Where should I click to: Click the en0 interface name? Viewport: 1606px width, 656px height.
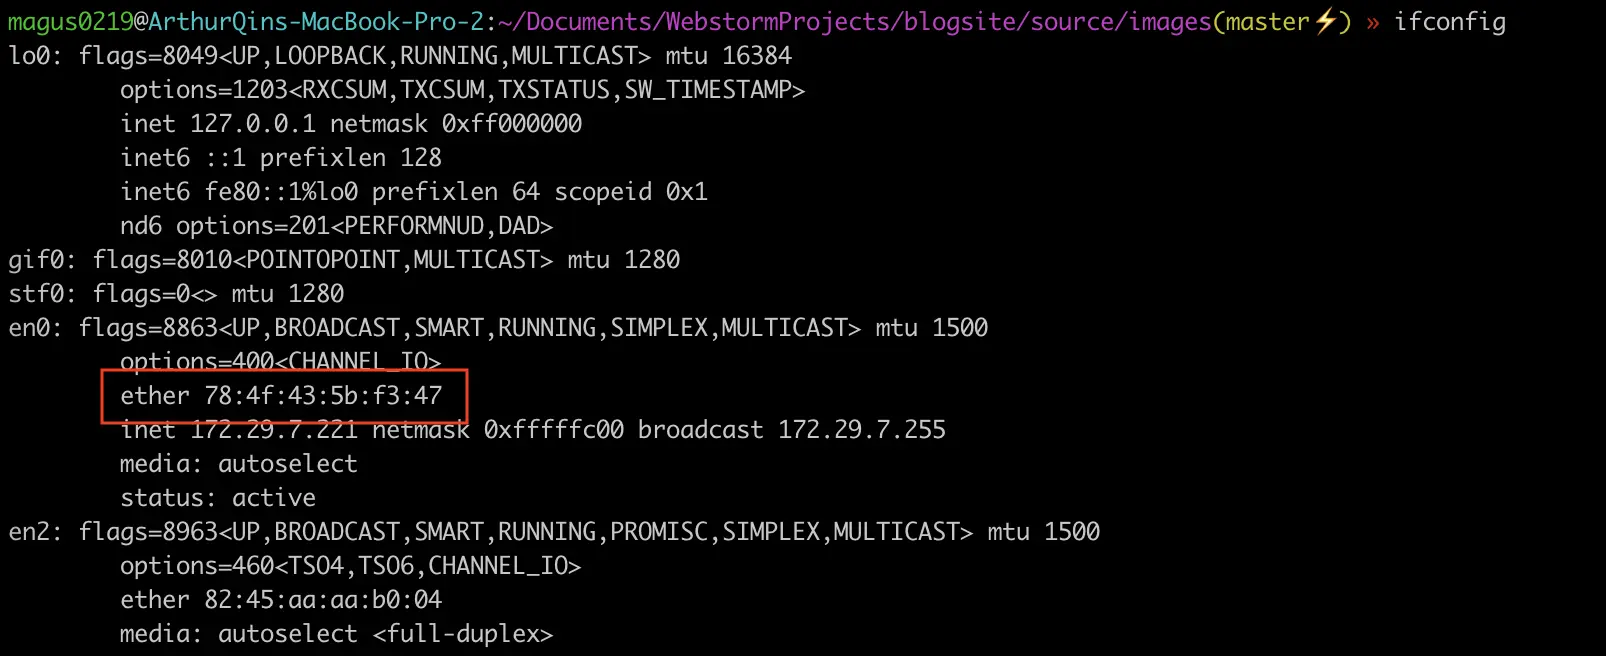point(30,328)
